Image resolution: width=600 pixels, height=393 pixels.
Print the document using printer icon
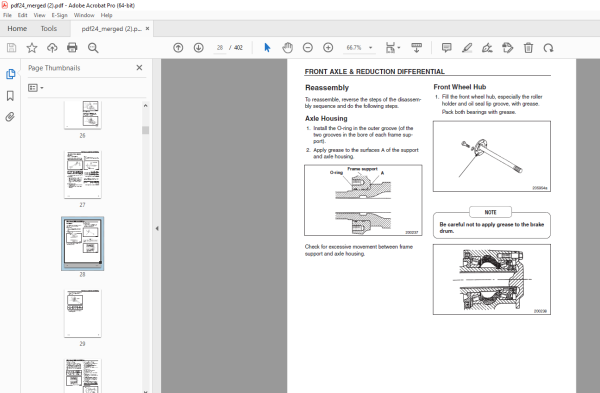pyautogui.click(x=72, y=48)
